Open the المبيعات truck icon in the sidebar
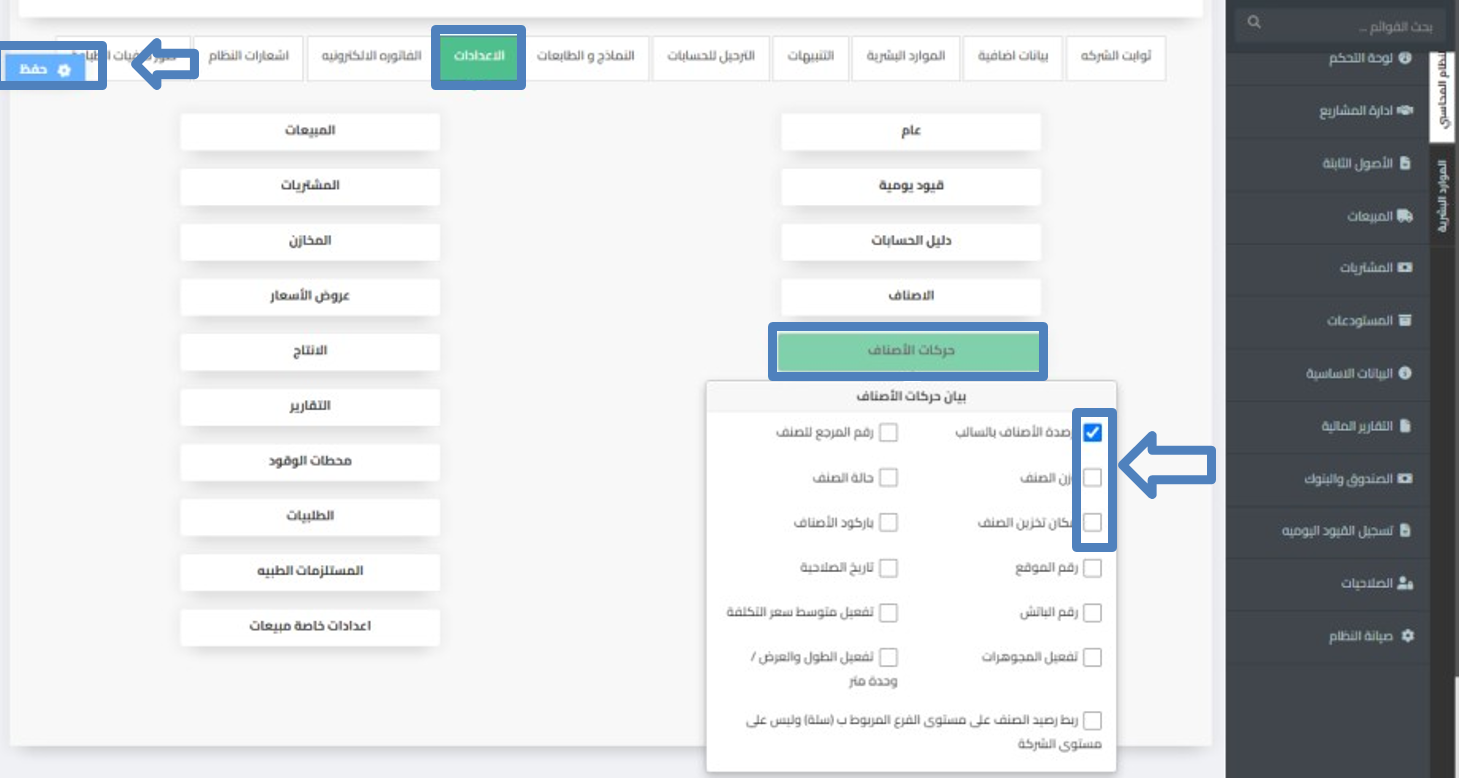This screenshot has height=779, width=1459. [1405, 216]
